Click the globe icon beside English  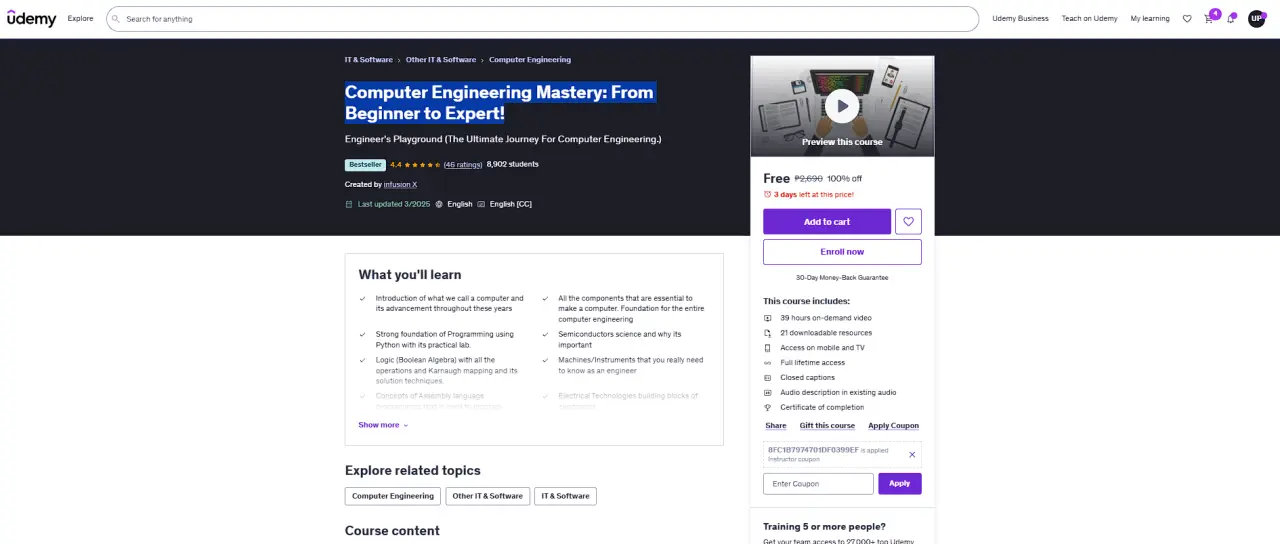tap(438, 204)
